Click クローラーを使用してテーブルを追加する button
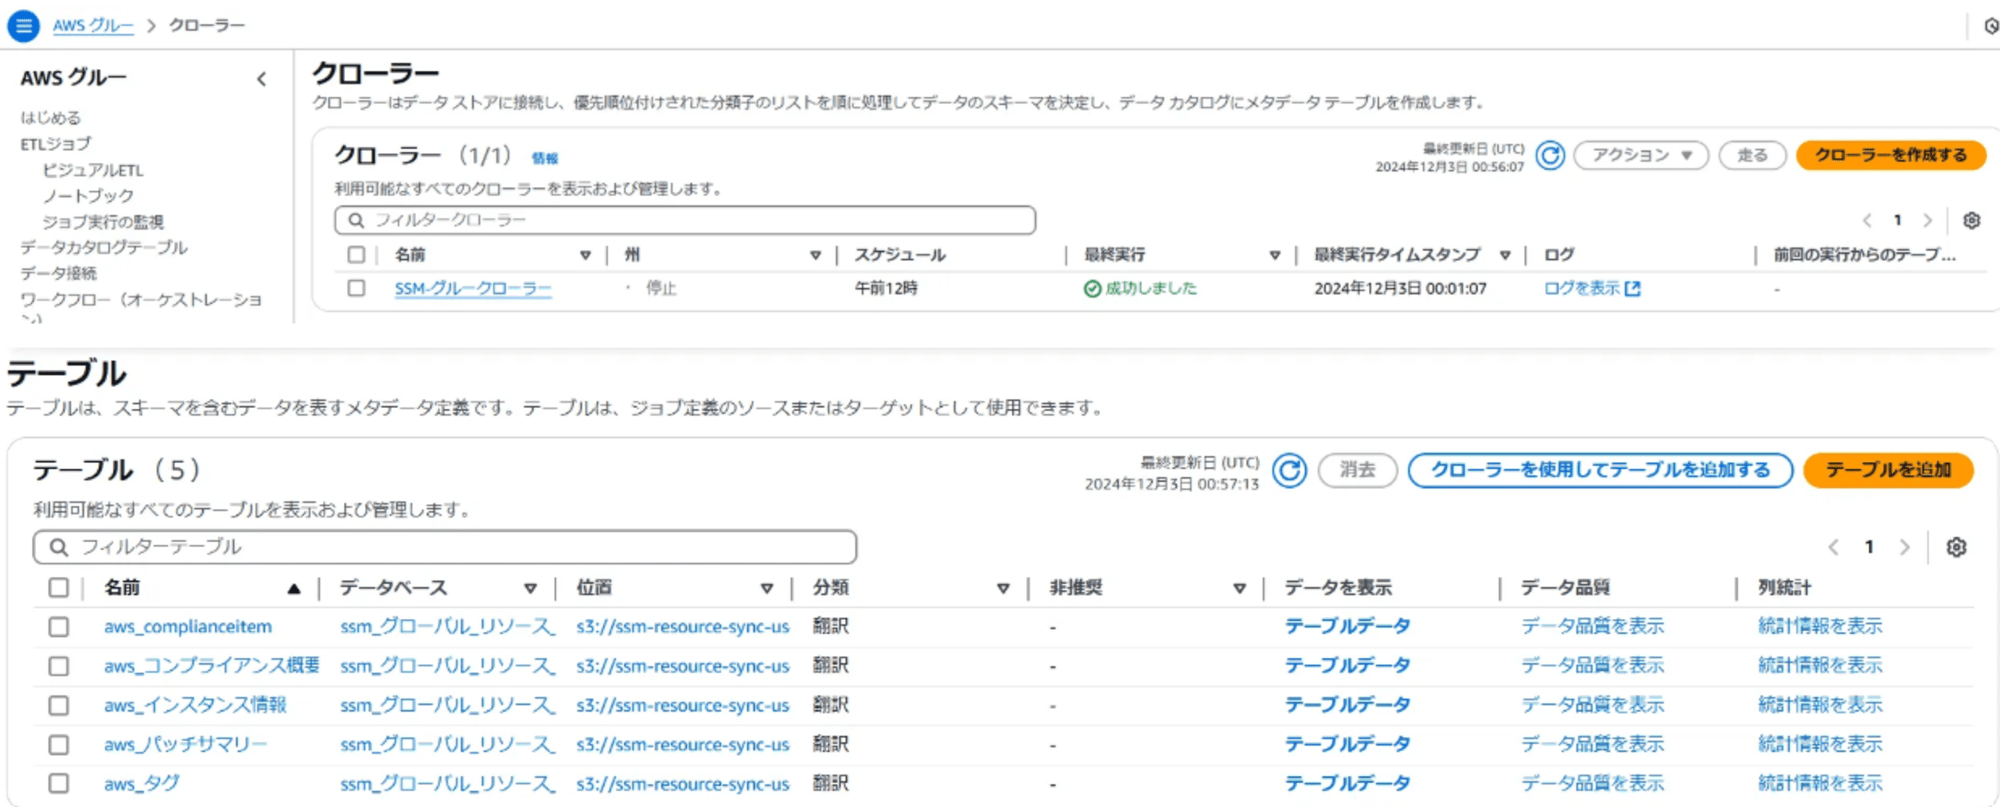The width and height of the screenshot is (2000, 807). 1600,470
